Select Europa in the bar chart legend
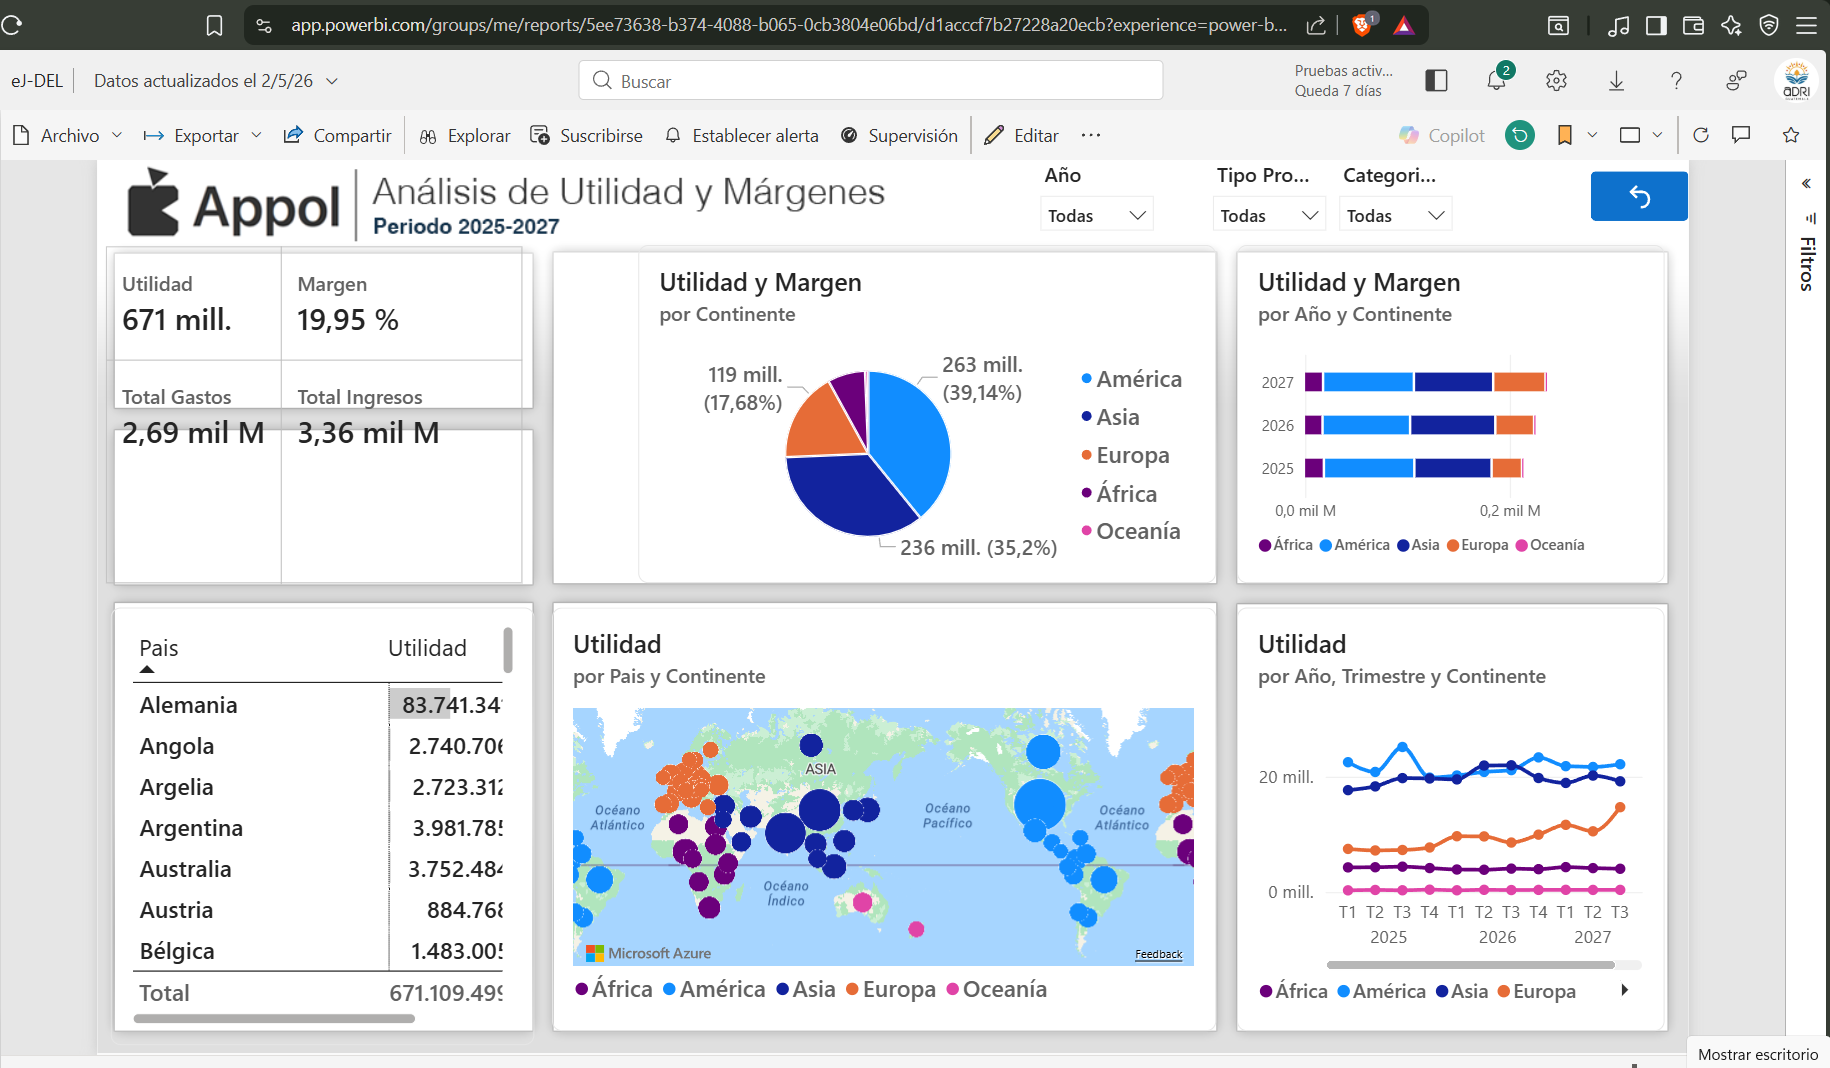Image resolution: width=1830 pixels, height=1068 pixels. [x=1477, y=545]
